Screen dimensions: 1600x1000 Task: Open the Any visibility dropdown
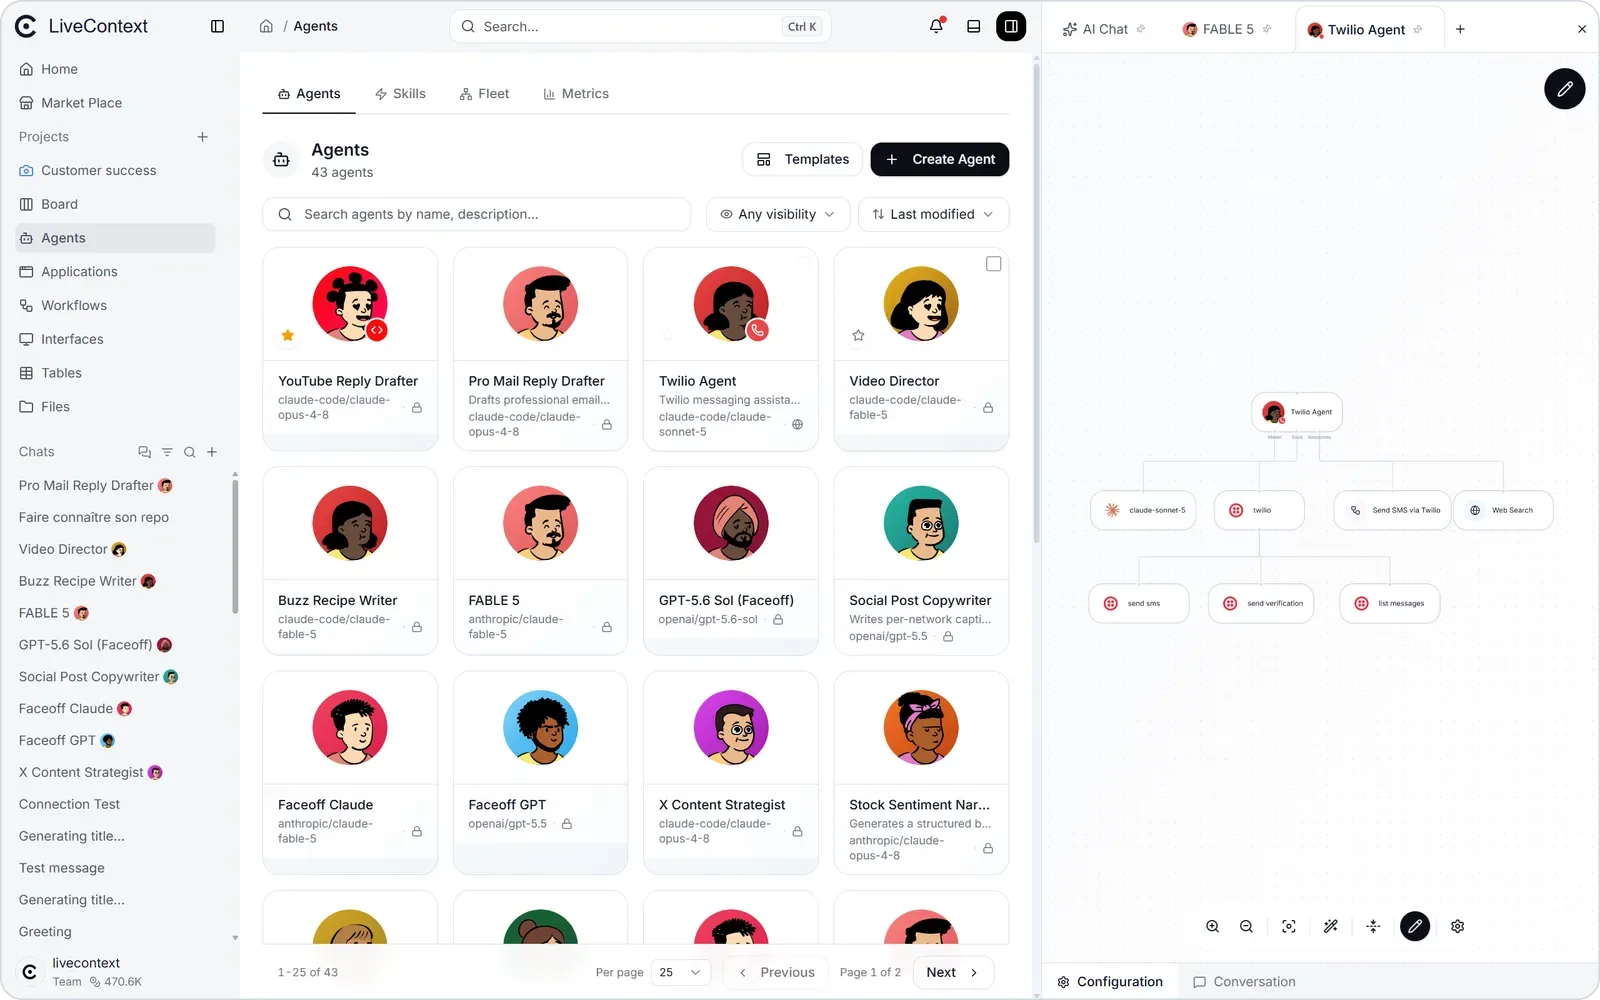(x=778, y=215)
